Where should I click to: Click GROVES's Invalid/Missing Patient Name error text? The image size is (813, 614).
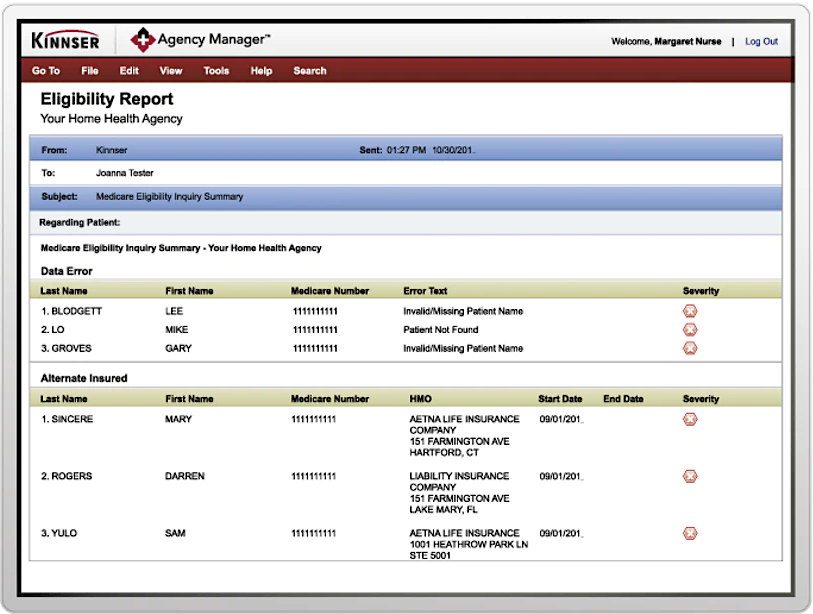click(463, 348)
